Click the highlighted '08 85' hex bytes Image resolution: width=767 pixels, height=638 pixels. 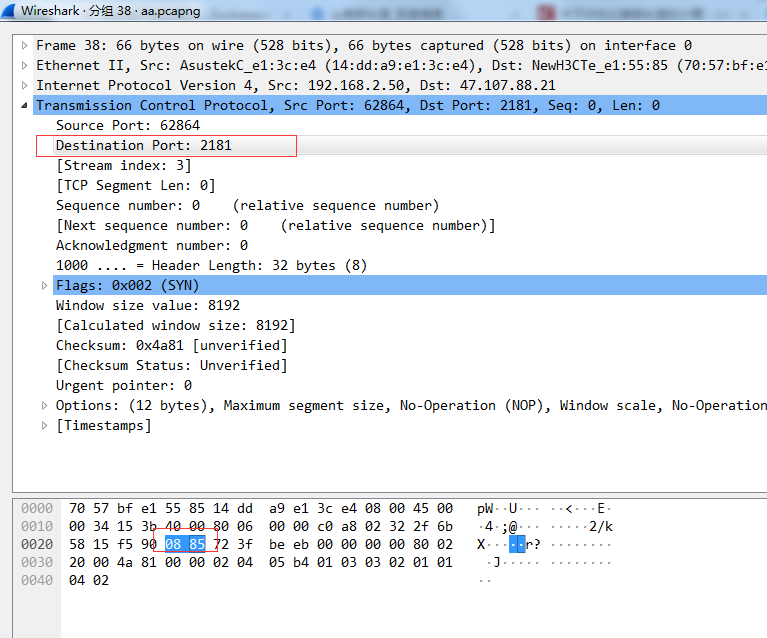point(185,544)
